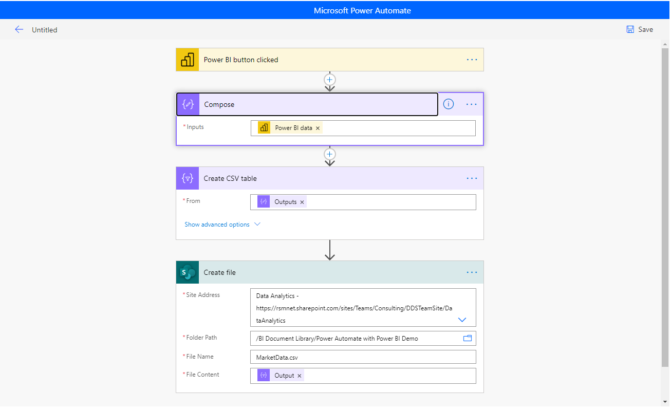Open the Folder Path picker icon
The height and width of the screenshot is (410, 671).
tap(467, 338)
